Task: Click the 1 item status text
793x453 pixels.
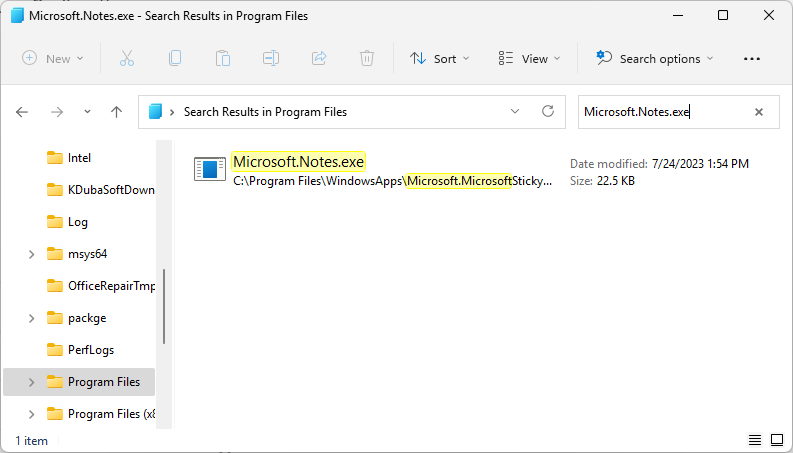Action: point(31,441)
